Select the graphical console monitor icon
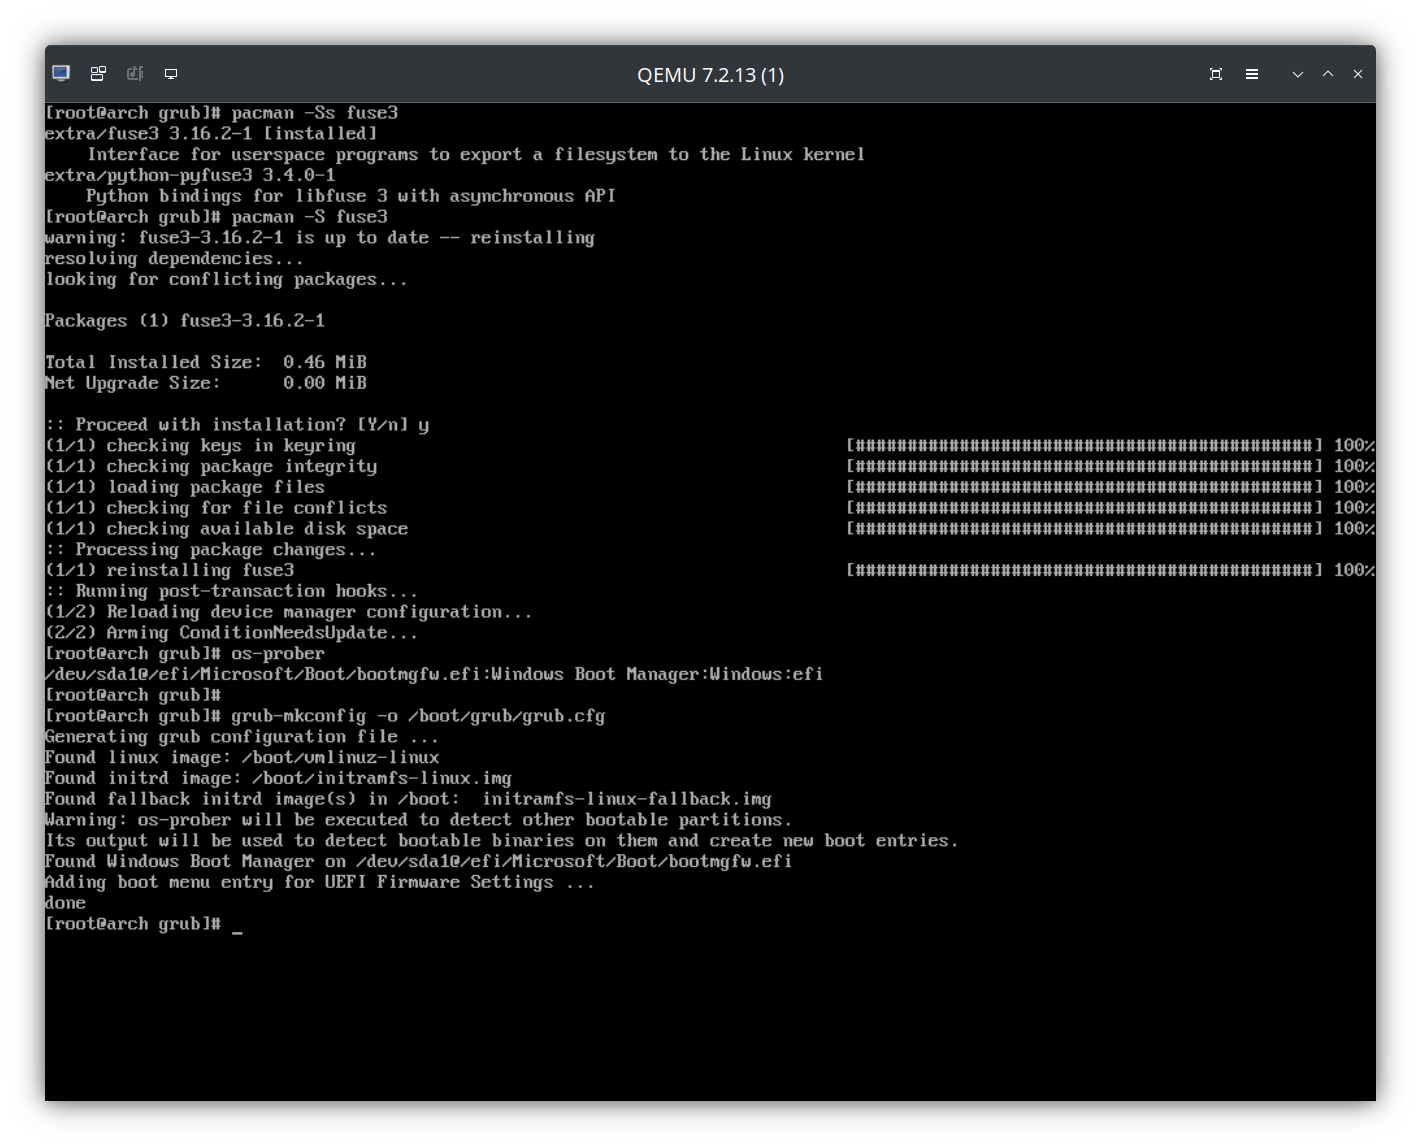The height and width of the screenshot is (1146, 1421). [60, 73]
